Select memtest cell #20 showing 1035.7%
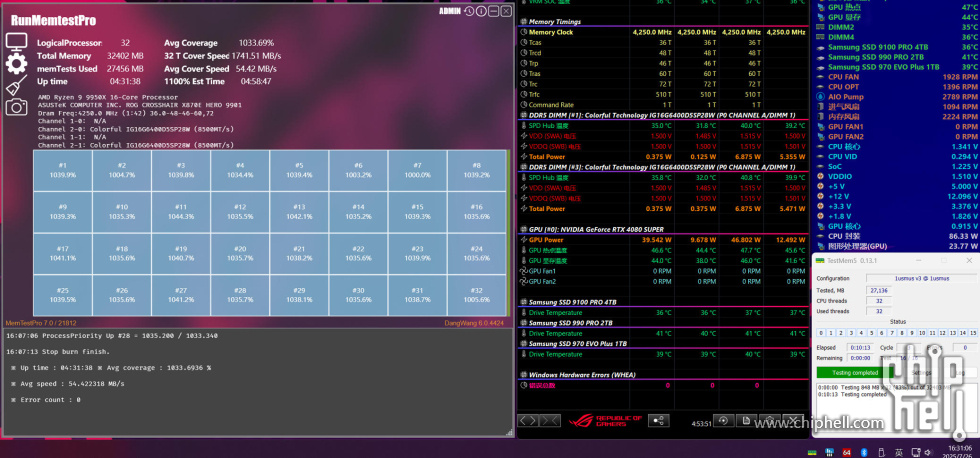Screen dimensions: 980x458 (240, 254)
